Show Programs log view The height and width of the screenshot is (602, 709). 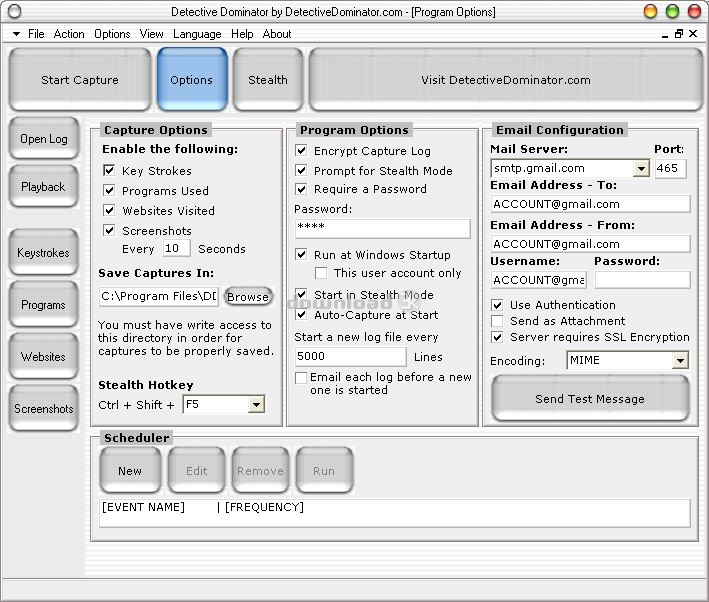coord(43,304)
